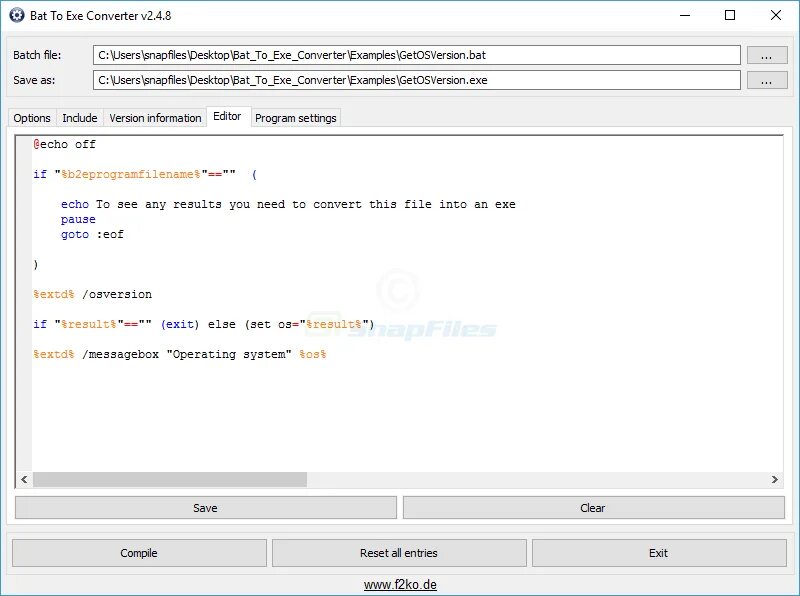
Task: Click the '%os%' variable at line end
Action: [313, 355]
